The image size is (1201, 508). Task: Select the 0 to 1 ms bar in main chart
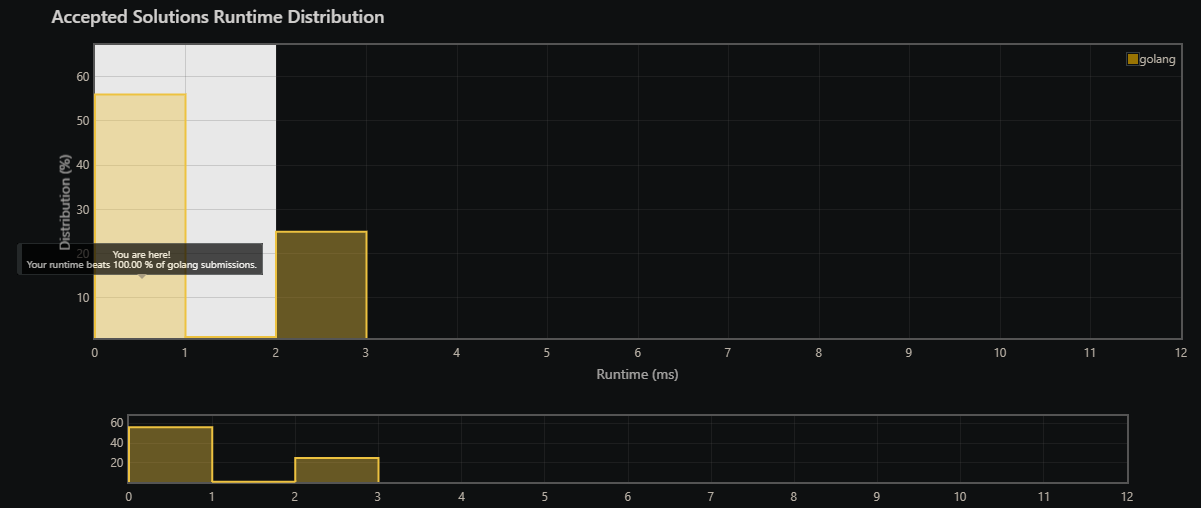(140, 216)
